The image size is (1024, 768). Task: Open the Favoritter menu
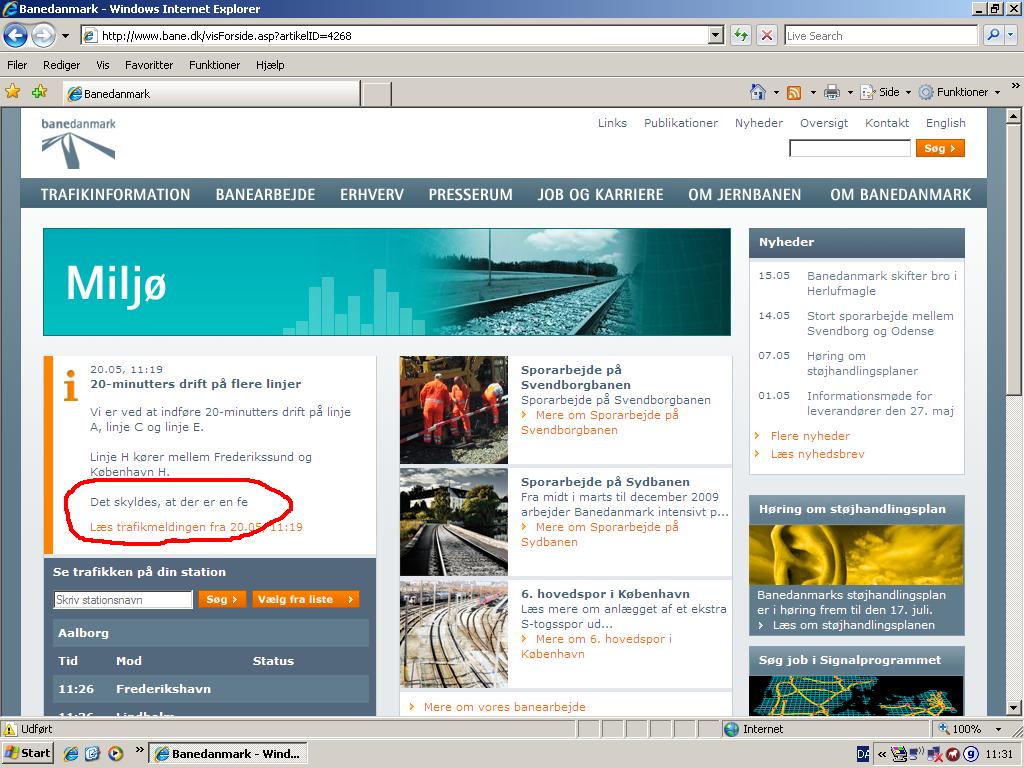click(149, 65)
